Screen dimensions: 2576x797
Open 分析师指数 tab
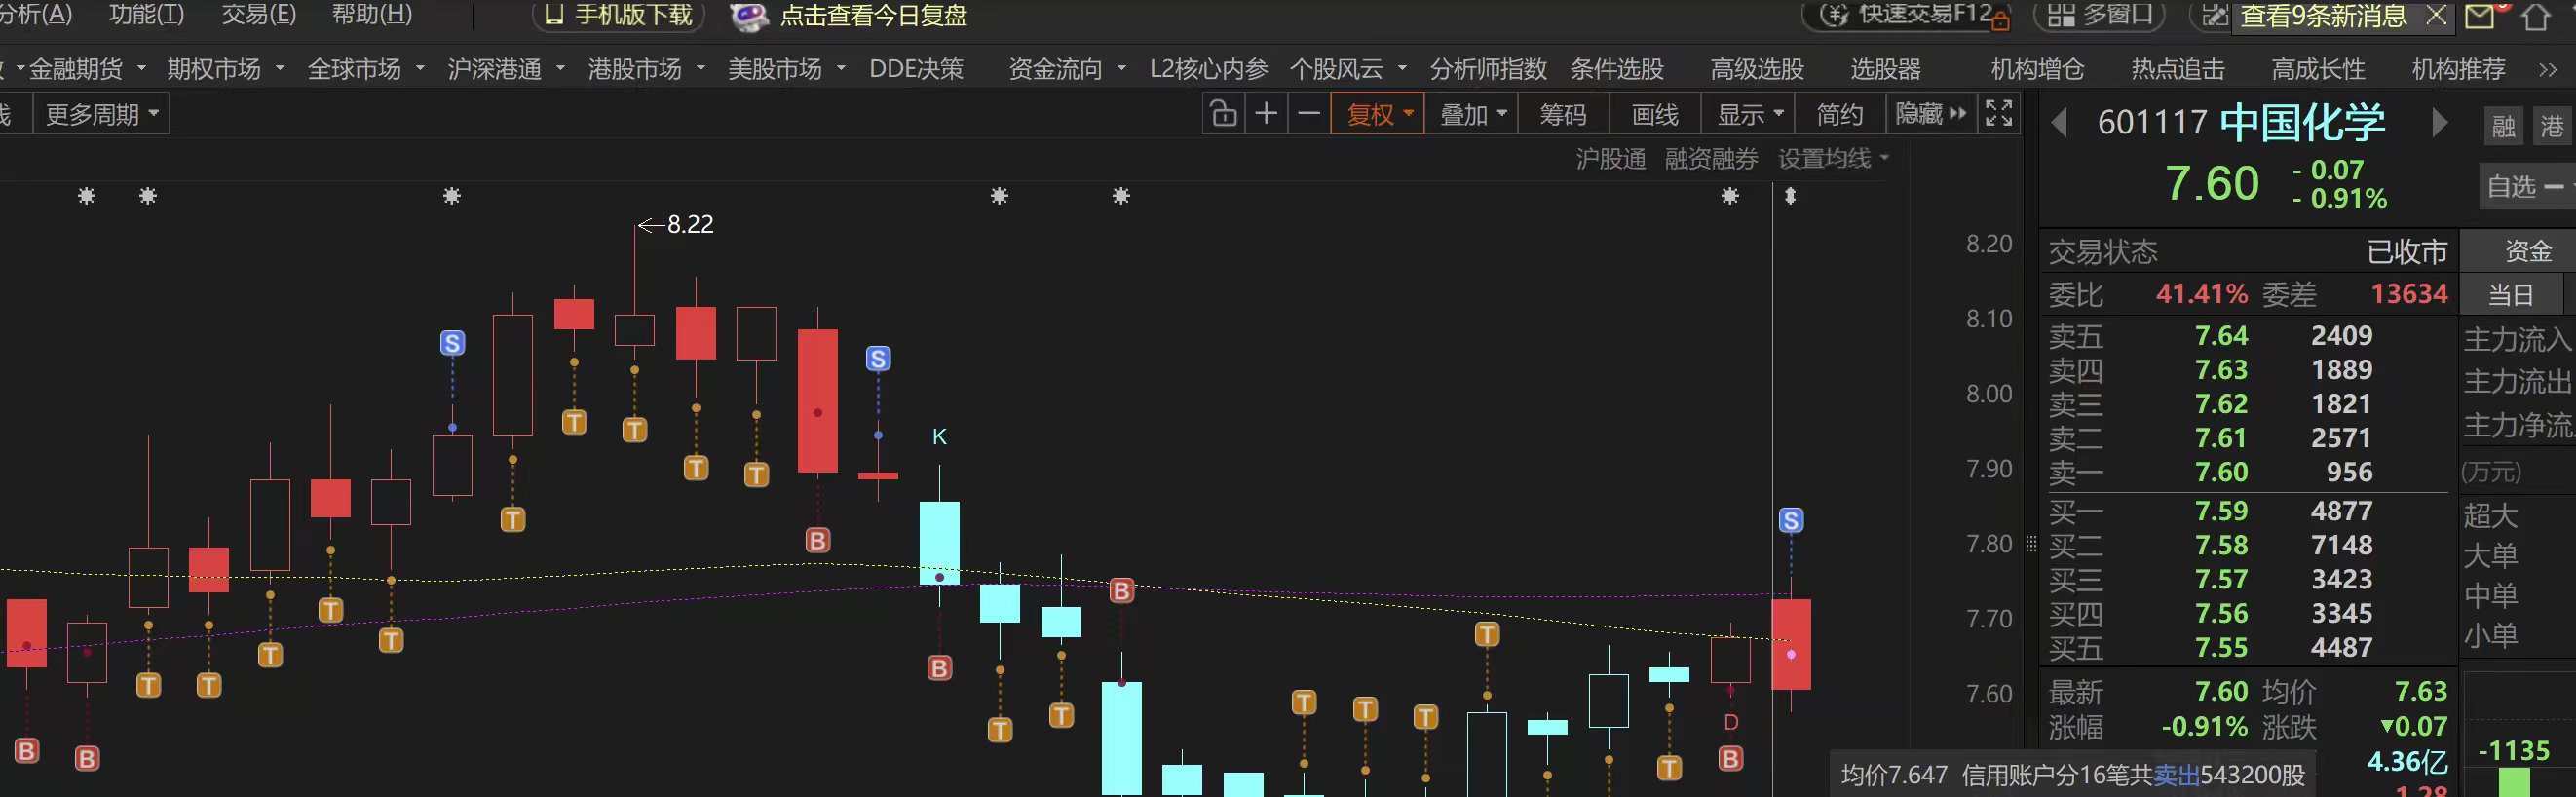click(1488, 69)
